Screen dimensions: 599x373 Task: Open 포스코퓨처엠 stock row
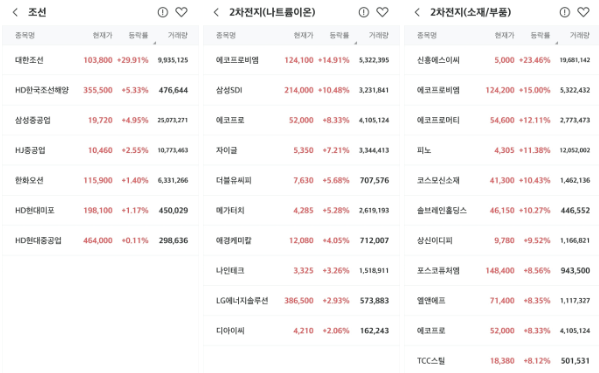(x=502, y=271)
